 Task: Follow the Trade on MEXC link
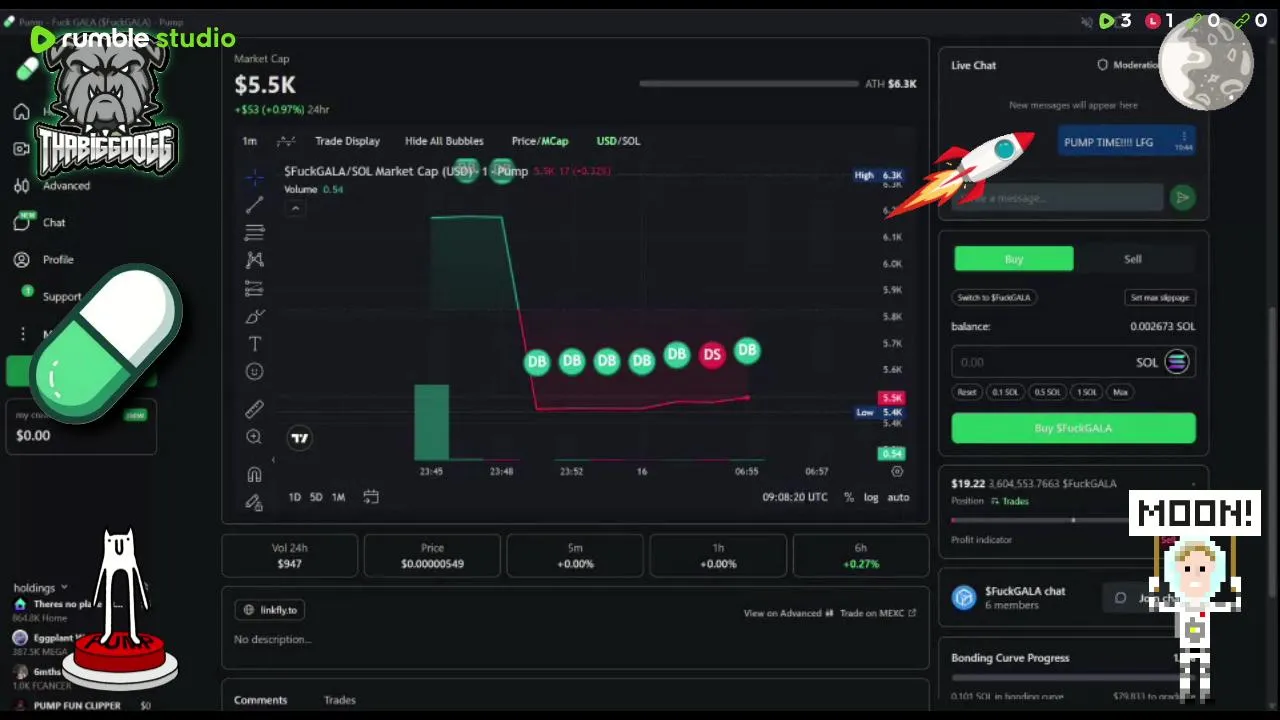pyautogui.click(x=877, y=613)
